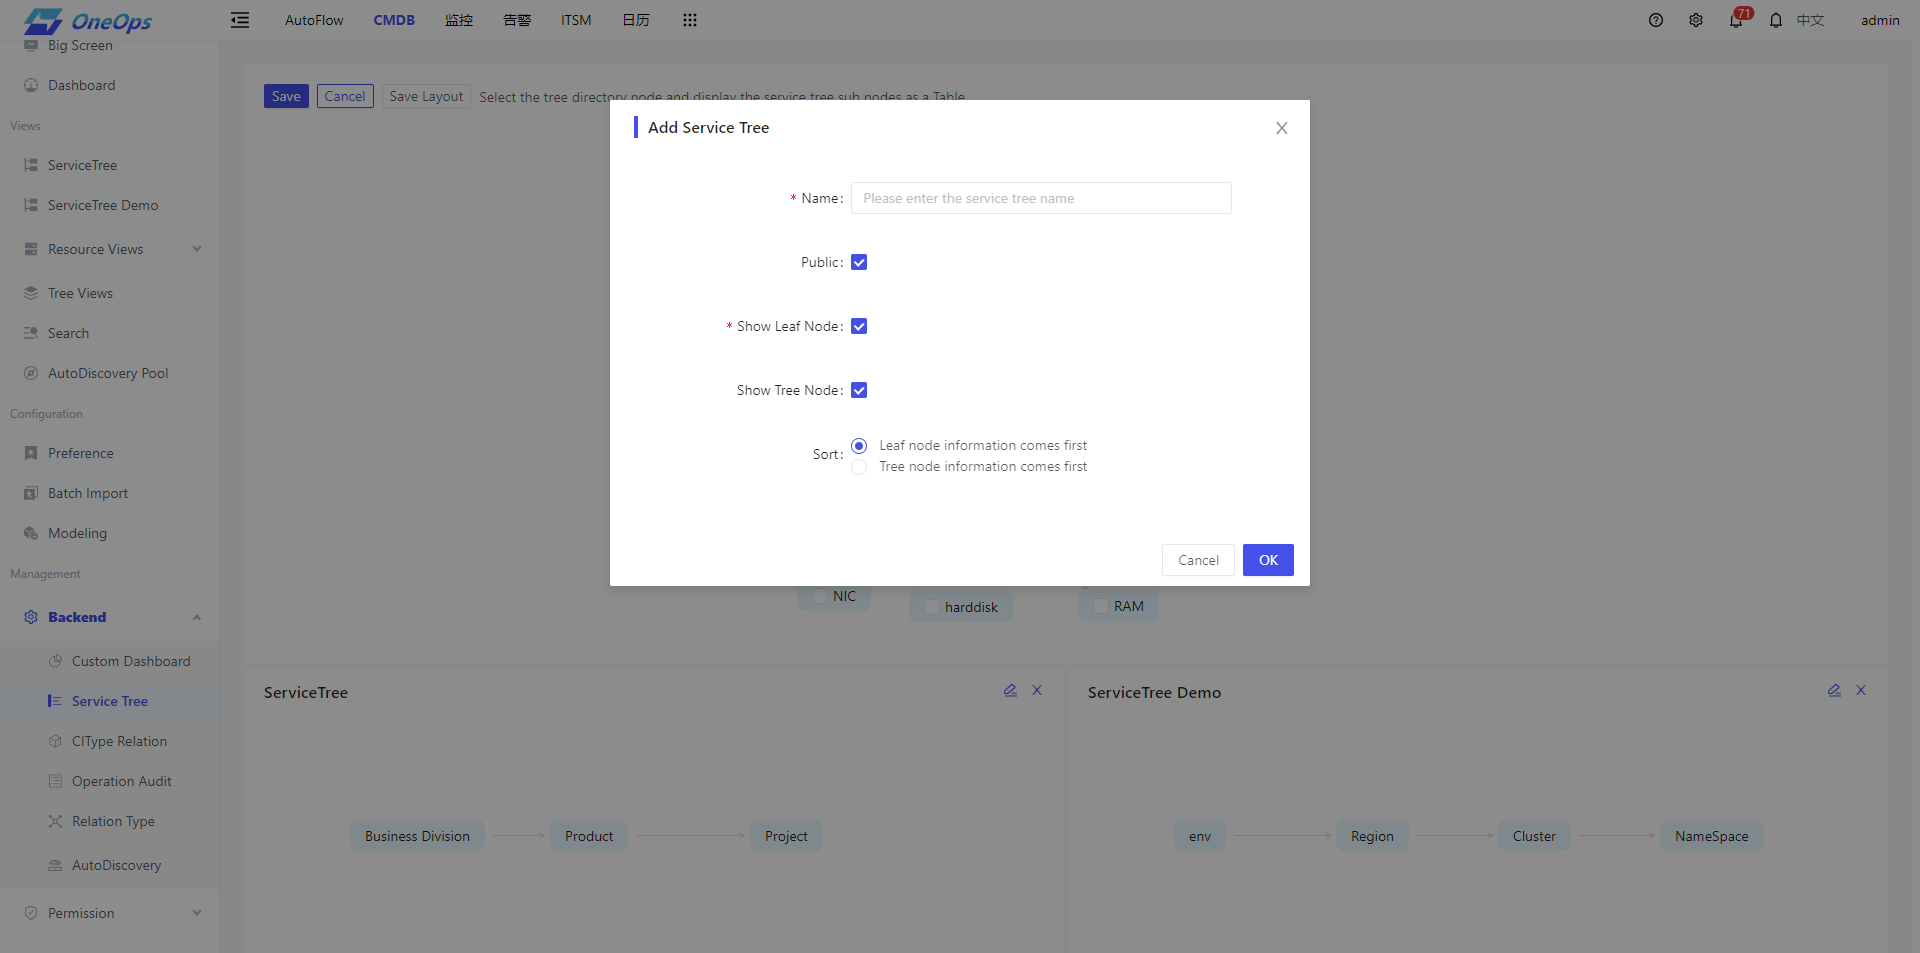
Task: Click the ServiceTree sidebar icon
Action: (x=31, y=165)
